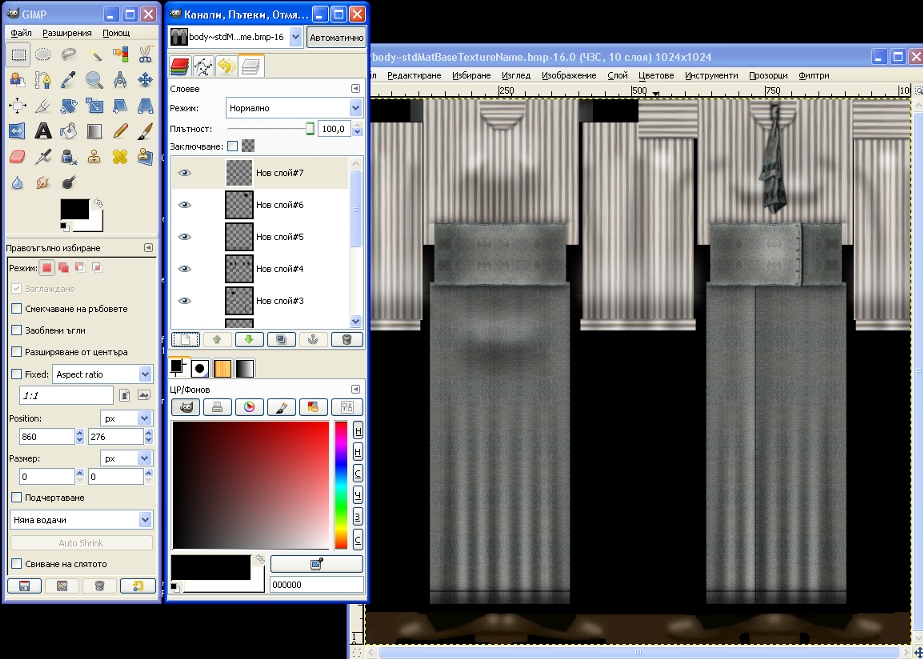Tick the Fixed checkbox
923x659 pixels.
point(16,374)
